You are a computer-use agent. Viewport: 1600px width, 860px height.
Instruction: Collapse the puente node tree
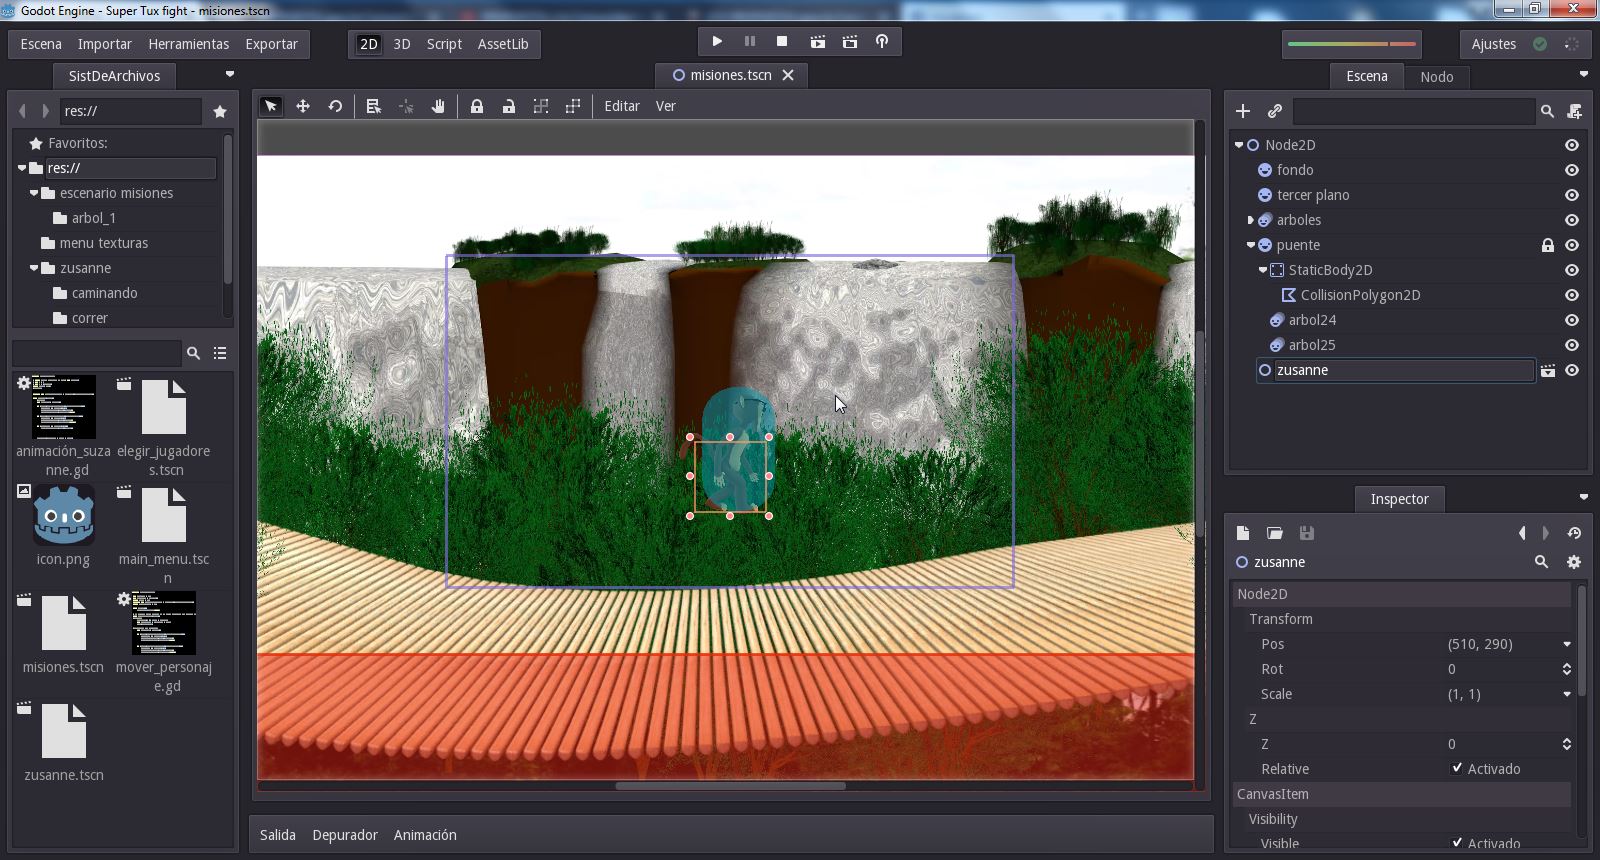coord(1250,245)
